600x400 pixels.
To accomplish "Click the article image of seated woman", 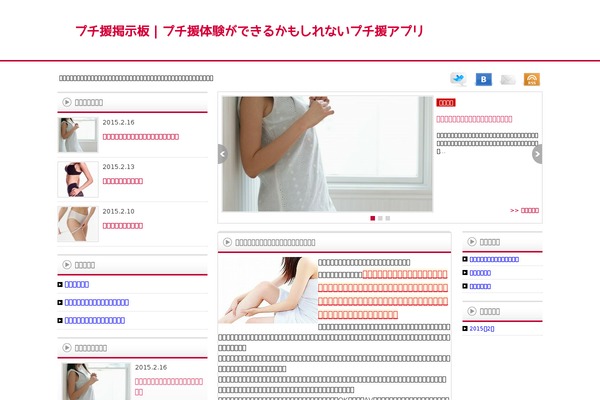I will (268, 290).
